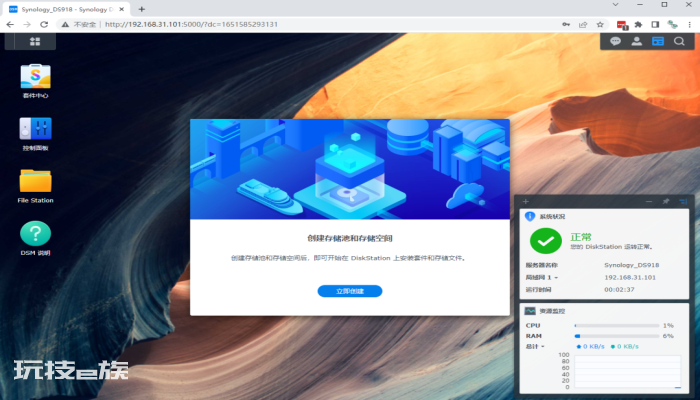The image size is (700, 400).
Task: Bookmark this page star icon
Action: 600,25
